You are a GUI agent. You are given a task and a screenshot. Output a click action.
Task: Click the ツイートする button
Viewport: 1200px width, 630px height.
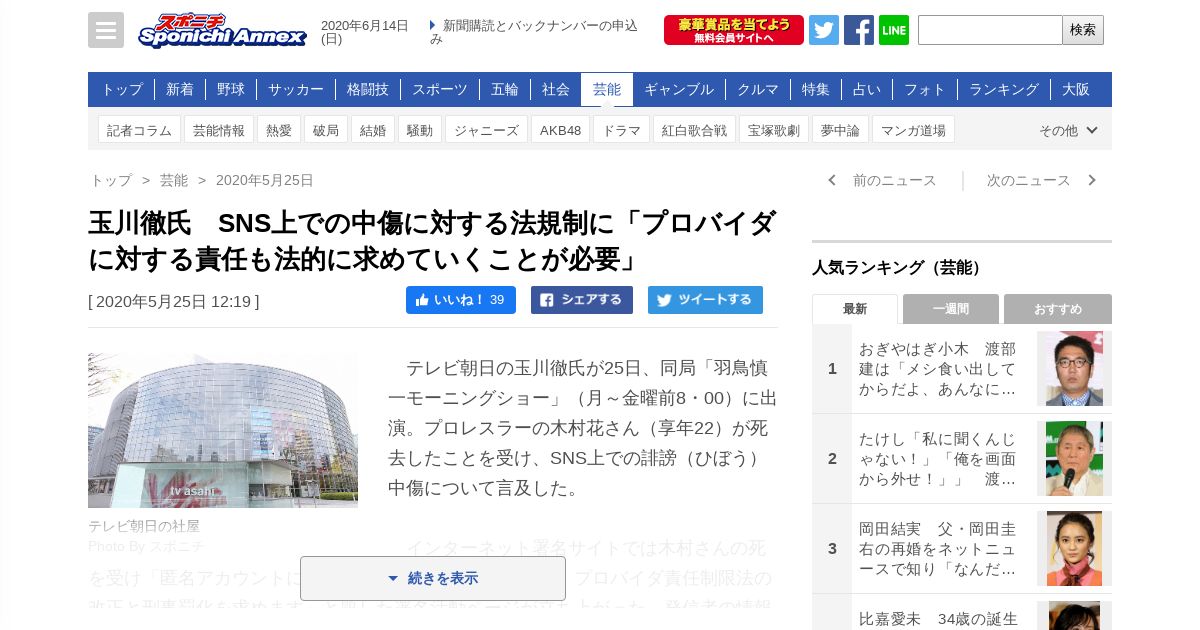point(706,300)
